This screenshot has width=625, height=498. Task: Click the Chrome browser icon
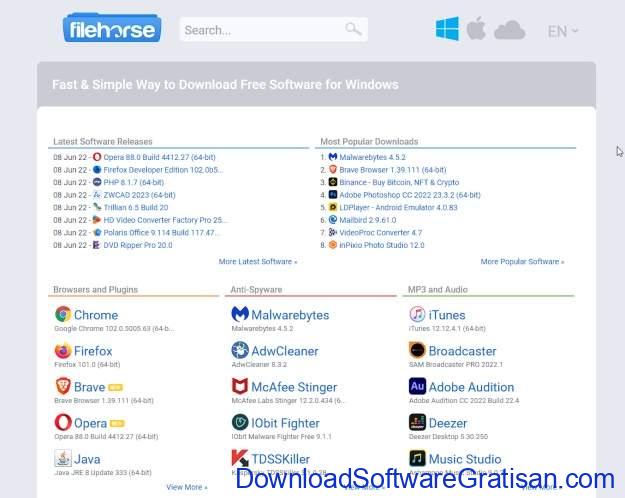63,314
